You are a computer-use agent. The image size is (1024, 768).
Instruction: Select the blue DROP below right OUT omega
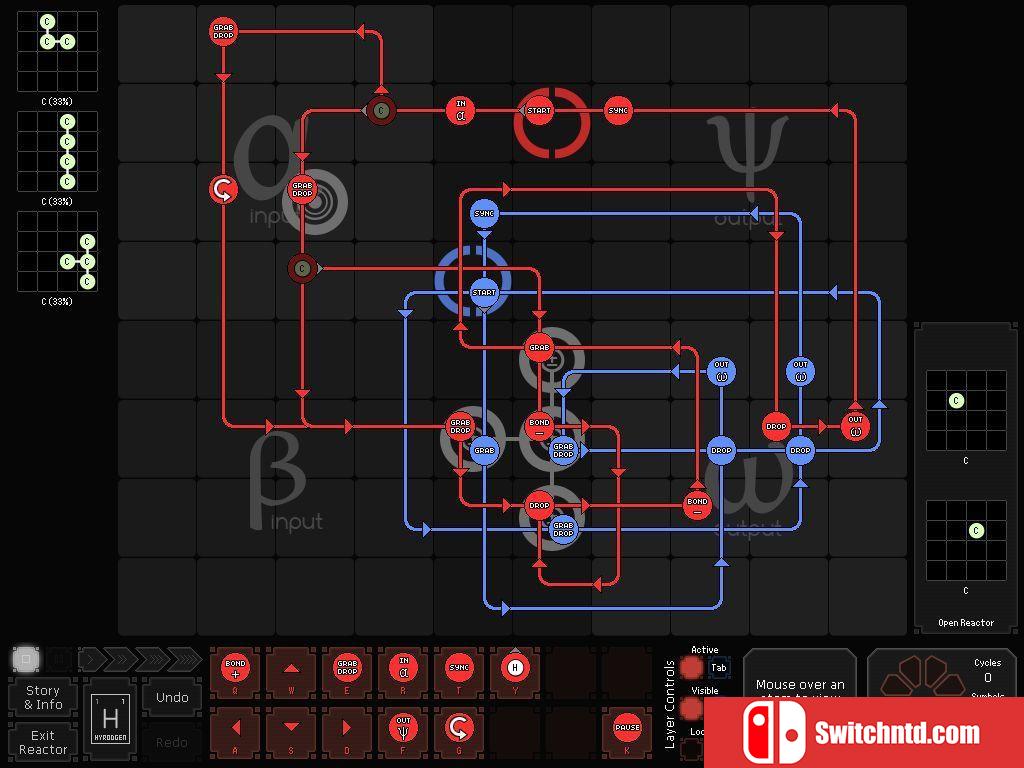pos(800,450)
